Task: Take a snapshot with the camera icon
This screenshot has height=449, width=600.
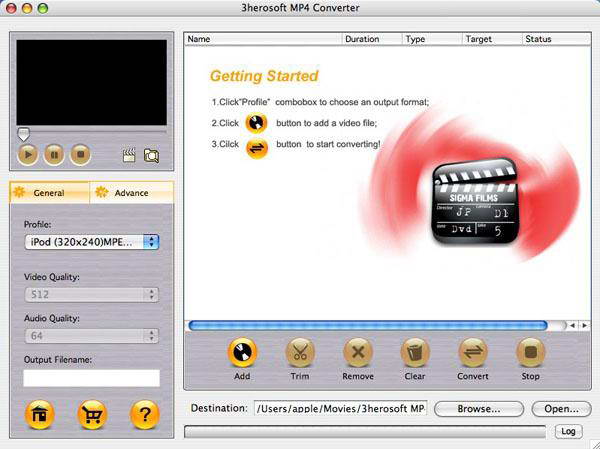Action: pyautogui.click(x=151, y=155)
